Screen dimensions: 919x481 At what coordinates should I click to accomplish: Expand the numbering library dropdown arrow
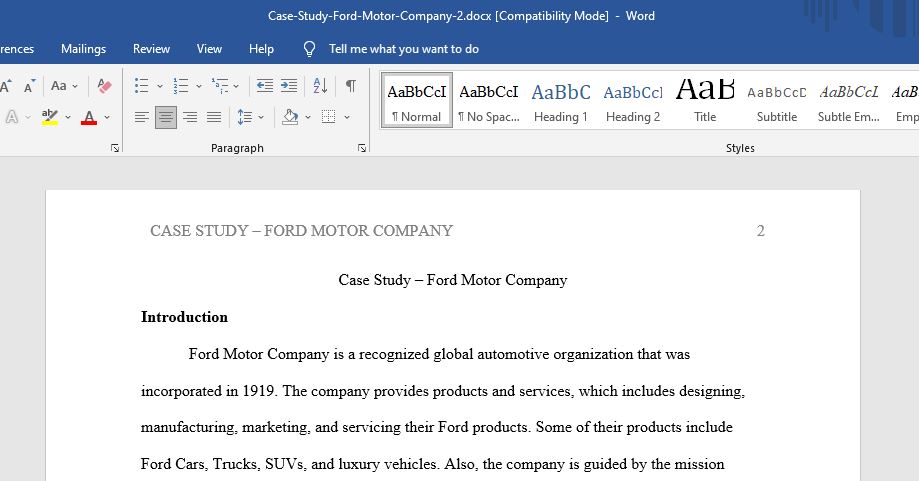pyautogui.click(x=199, y=87)
